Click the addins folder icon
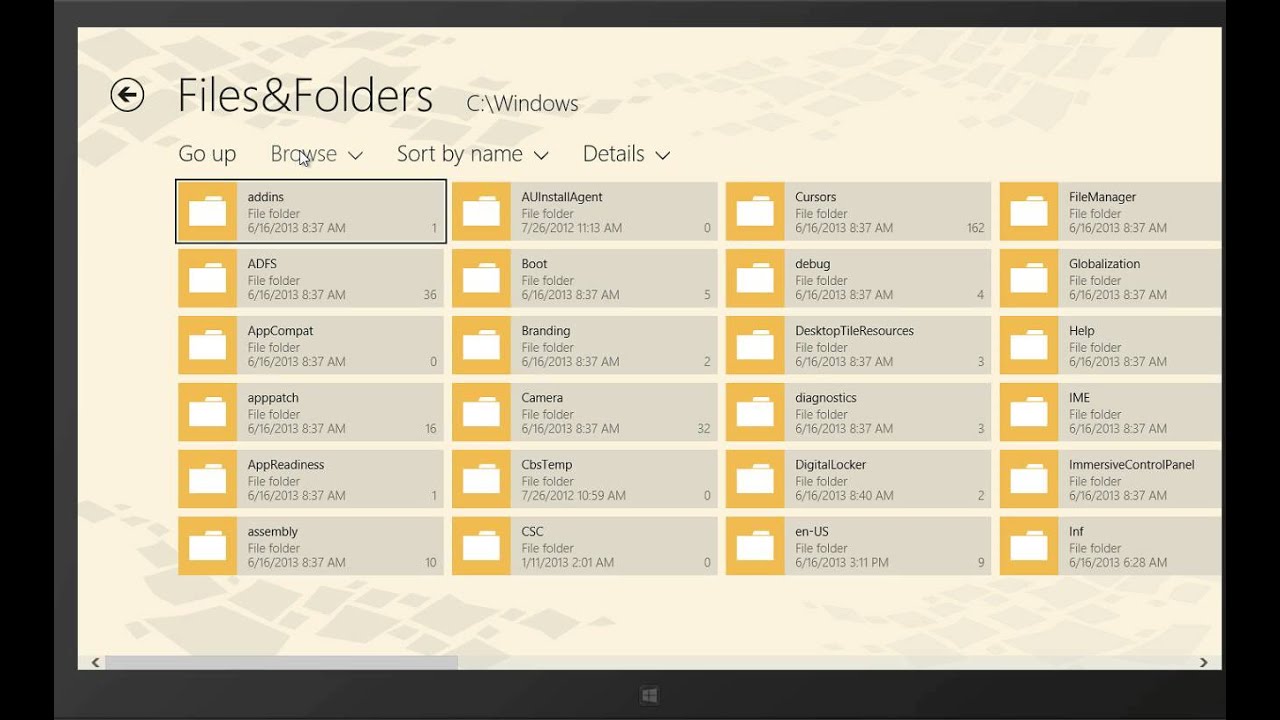 click(208, 212)
